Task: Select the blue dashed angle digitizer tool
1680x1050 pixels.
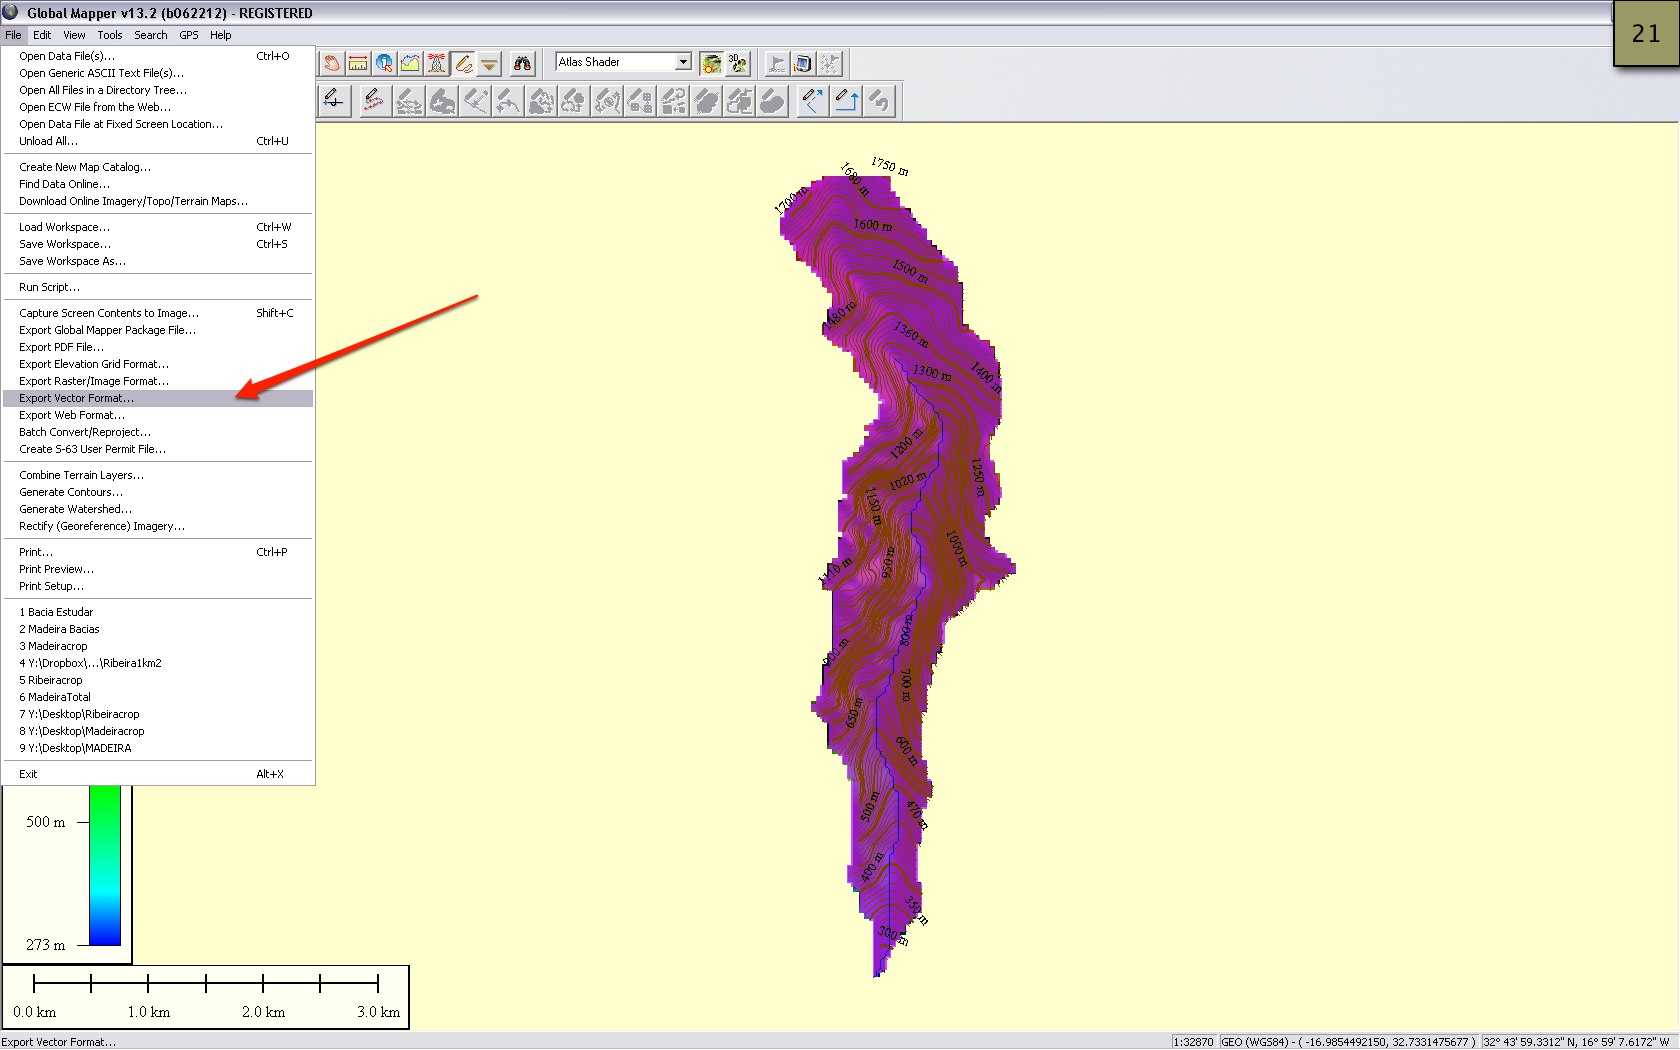Action: click(812, 101)
